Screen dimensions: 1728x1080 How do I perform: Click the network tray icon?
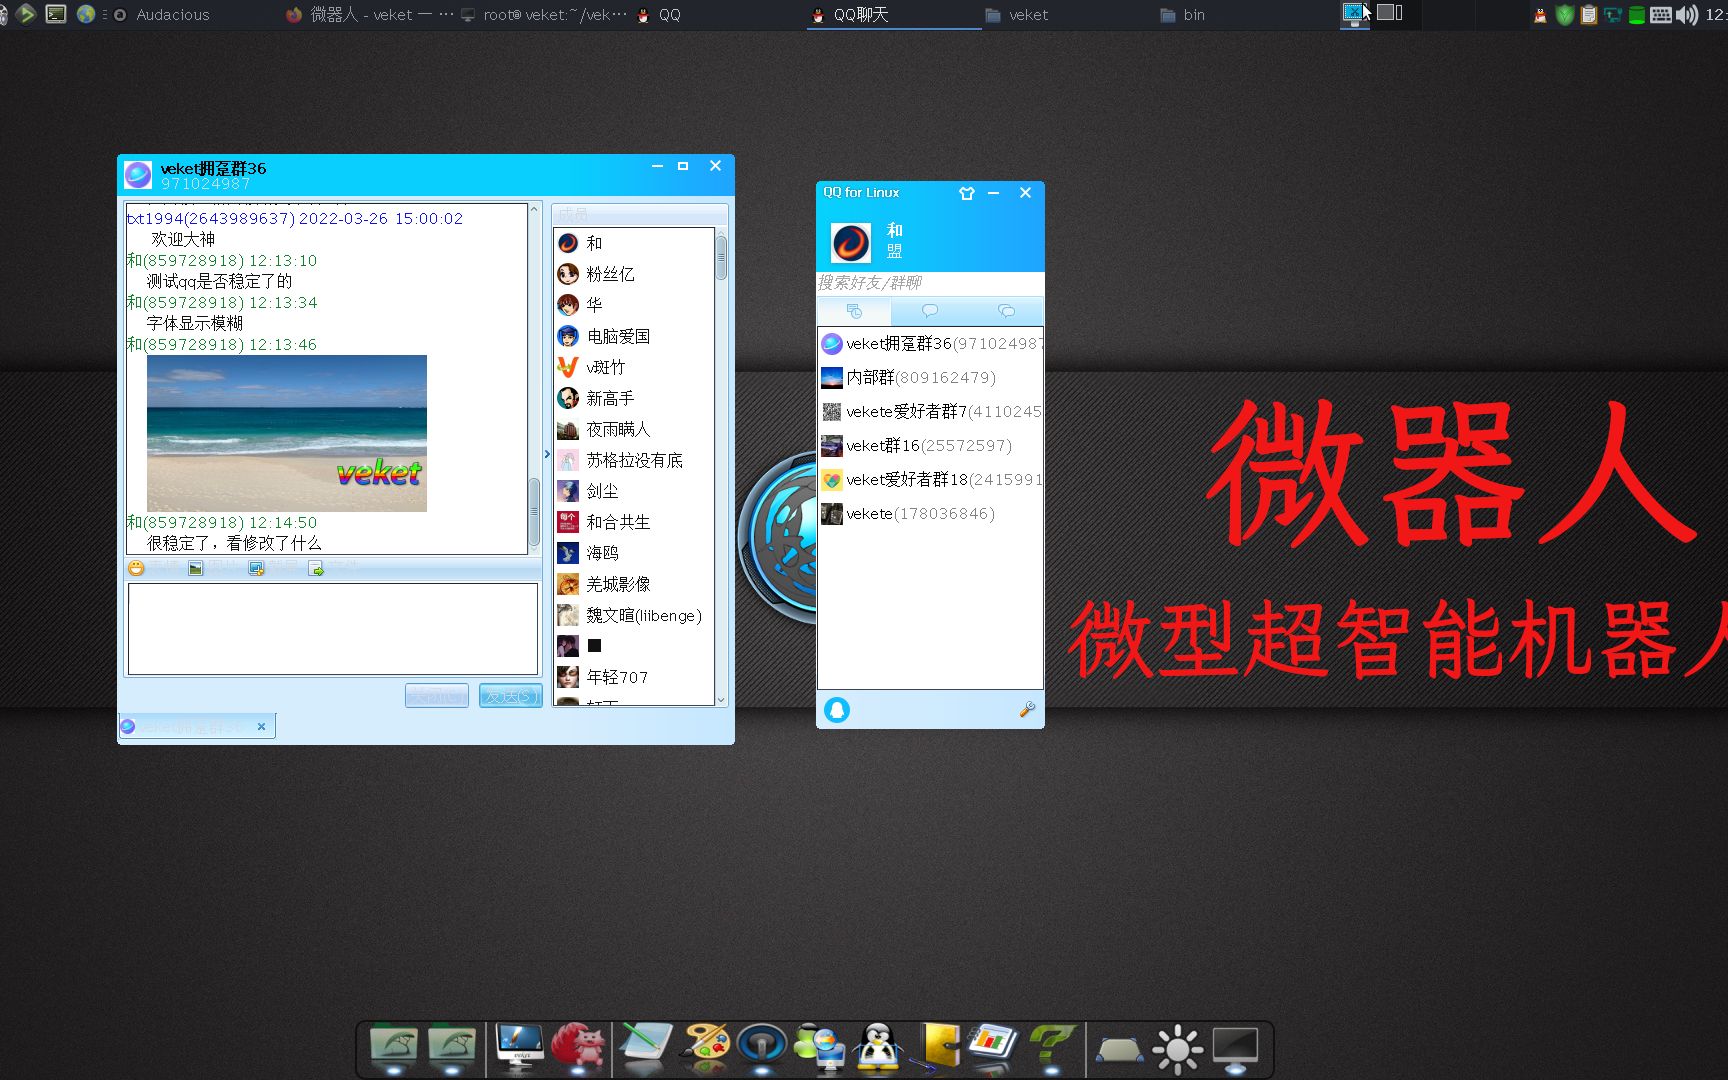pos(1613,15)
